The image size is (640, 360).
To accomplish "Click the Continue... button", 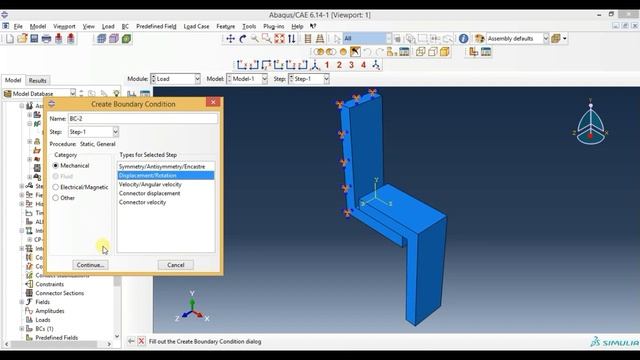I will coord(91,265).
